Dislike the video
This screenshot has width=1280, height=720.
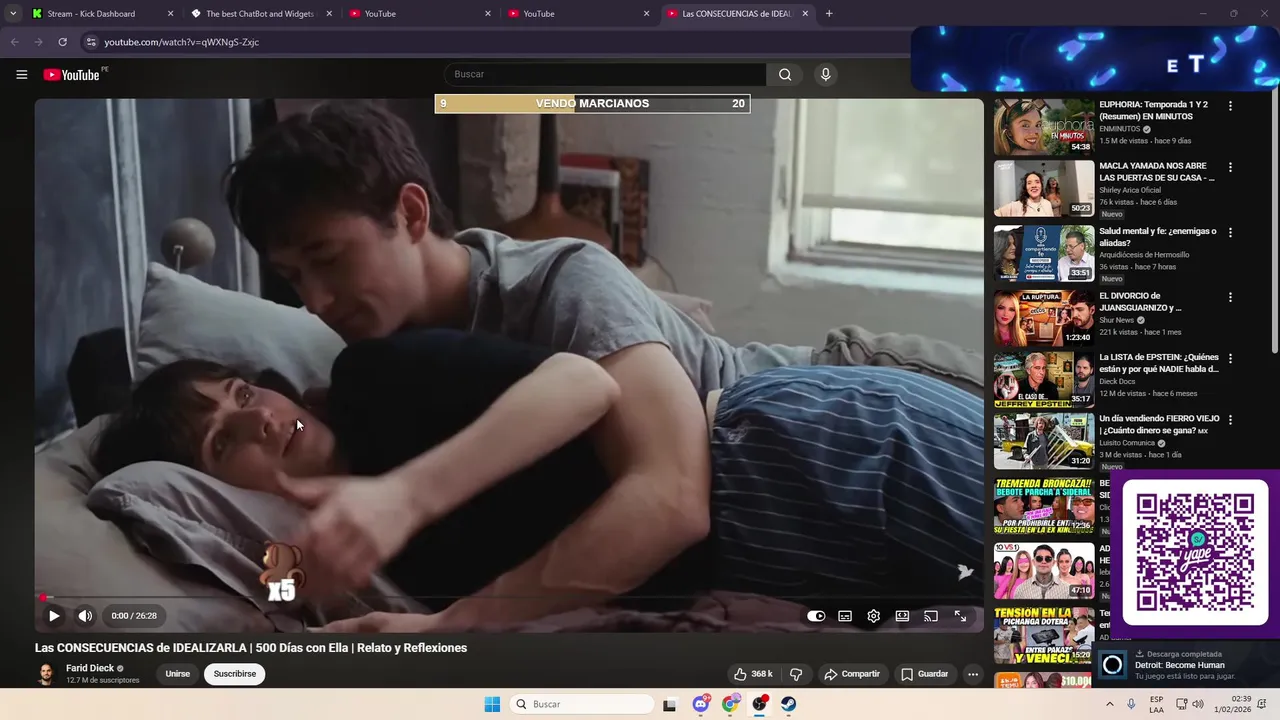click(796, 674)
